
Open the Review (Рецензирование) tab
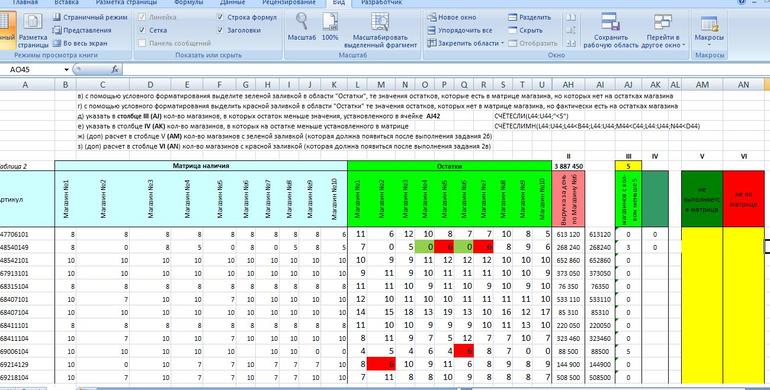point(289,2)
